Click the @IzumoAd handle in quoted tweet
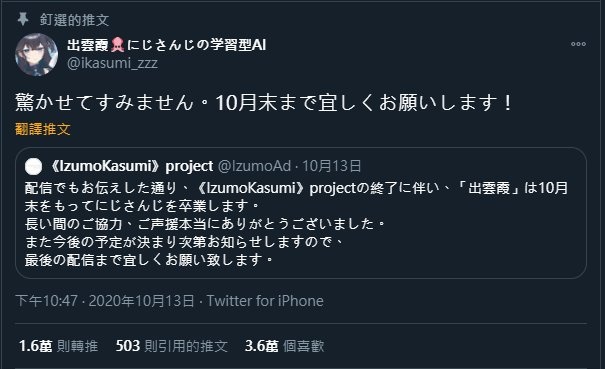The width and height of the screenshot is (605, 369). (x=254, y=166)
